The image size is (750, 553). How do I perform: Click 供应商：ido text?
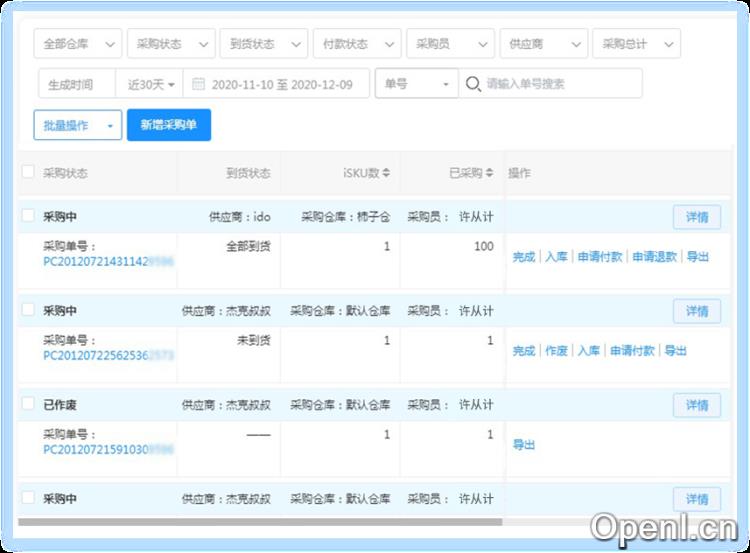(240, 217)
